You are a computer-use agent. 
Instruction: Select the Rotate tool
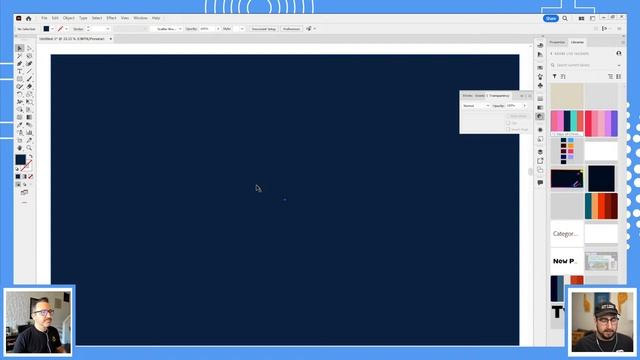click(20, 94)
